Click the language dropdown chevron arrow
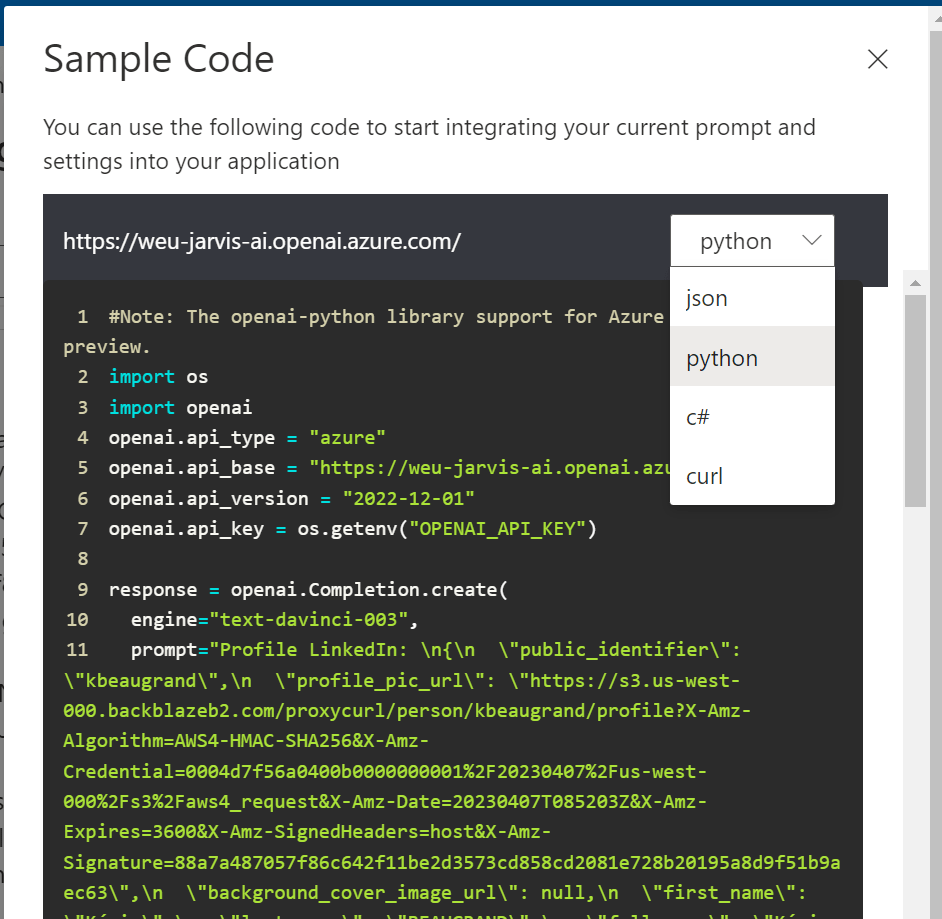 click(811, 241)
